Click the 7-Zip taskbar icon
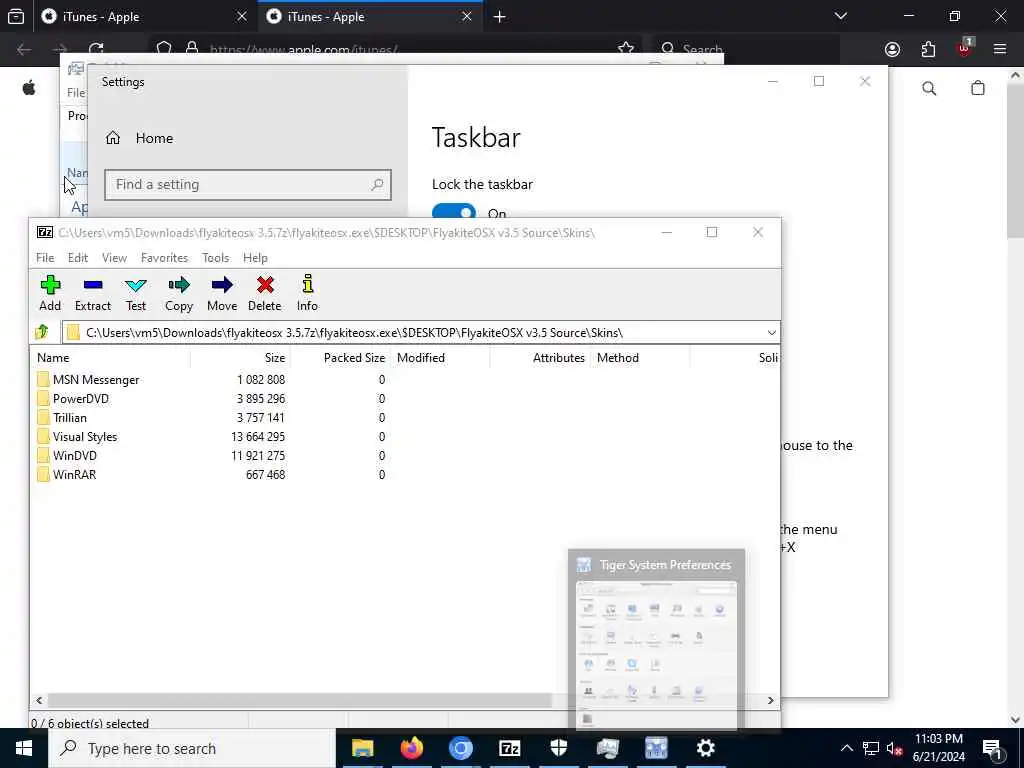 click(x=509, y=748)
